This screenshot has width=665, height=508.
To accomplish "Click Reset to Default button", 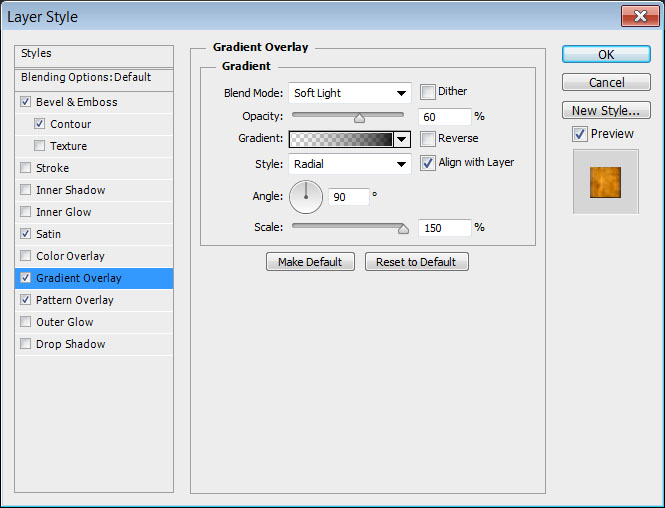I will (x=416, y=262).
